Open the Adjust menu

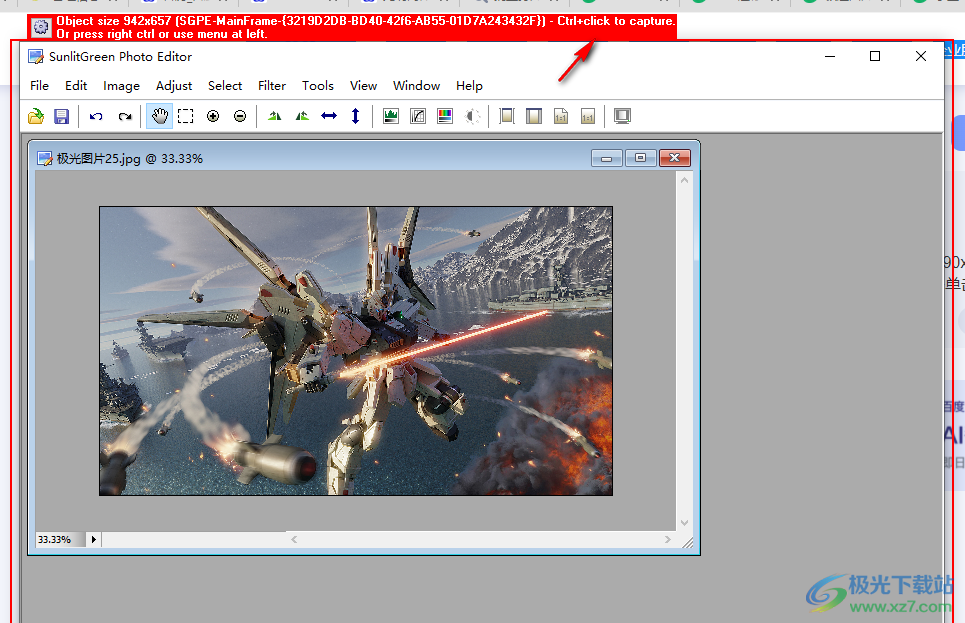click(x=174, y=86)
